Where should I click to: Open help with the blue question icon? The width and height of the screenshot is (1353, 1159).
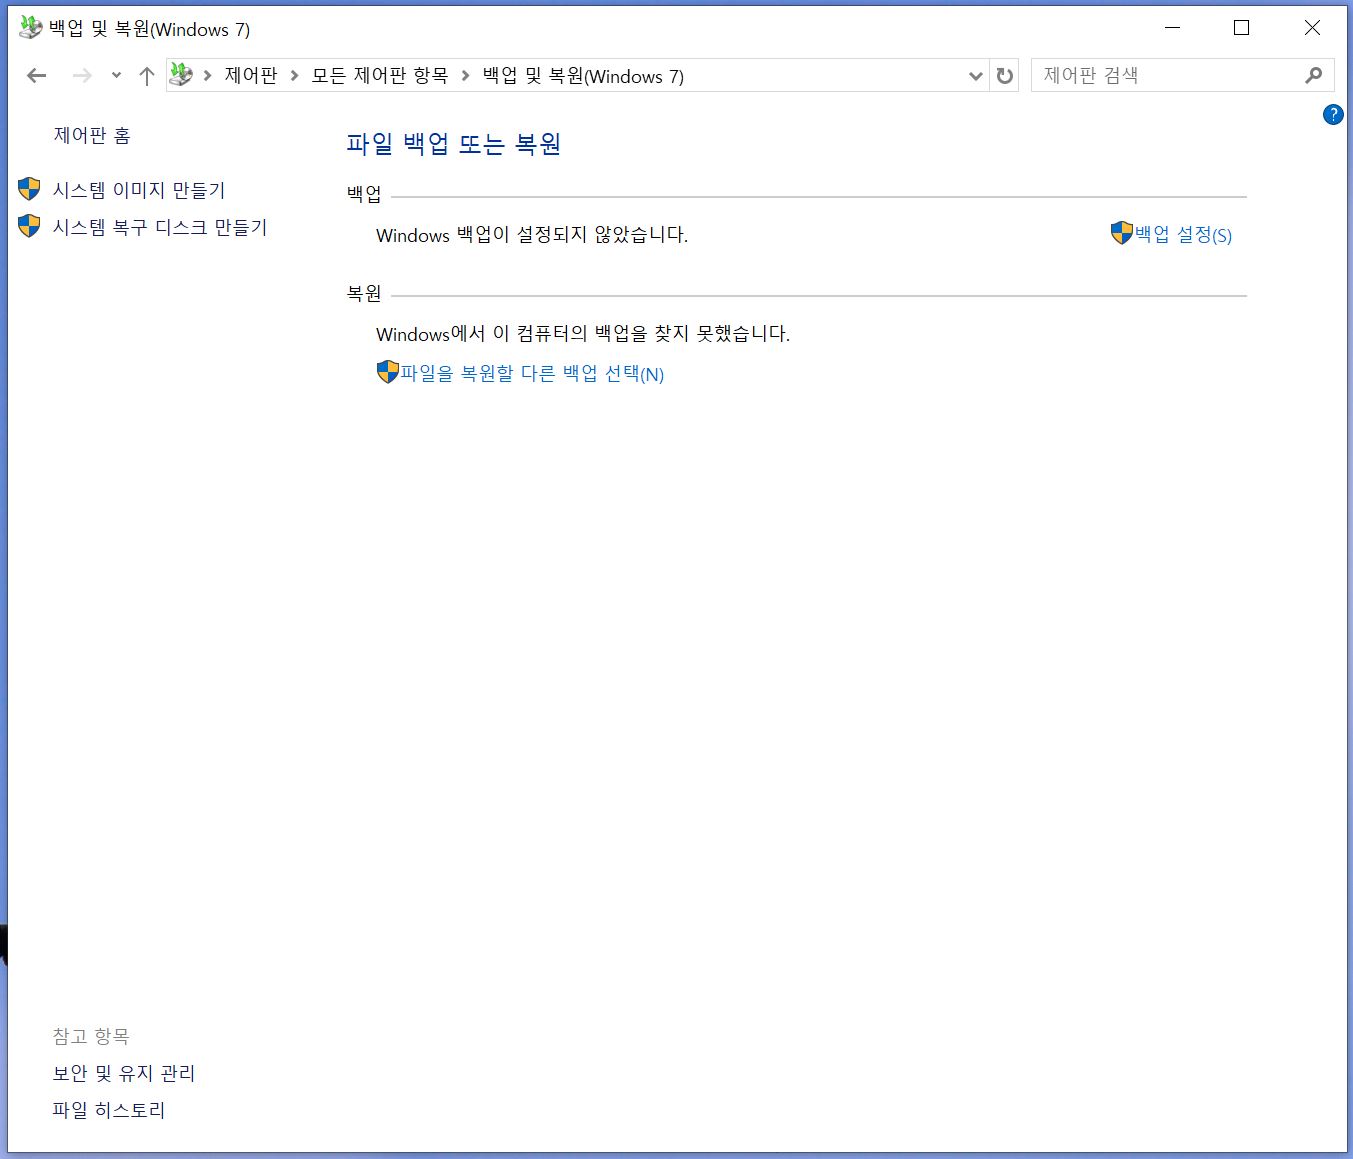tap(1333, 114)
